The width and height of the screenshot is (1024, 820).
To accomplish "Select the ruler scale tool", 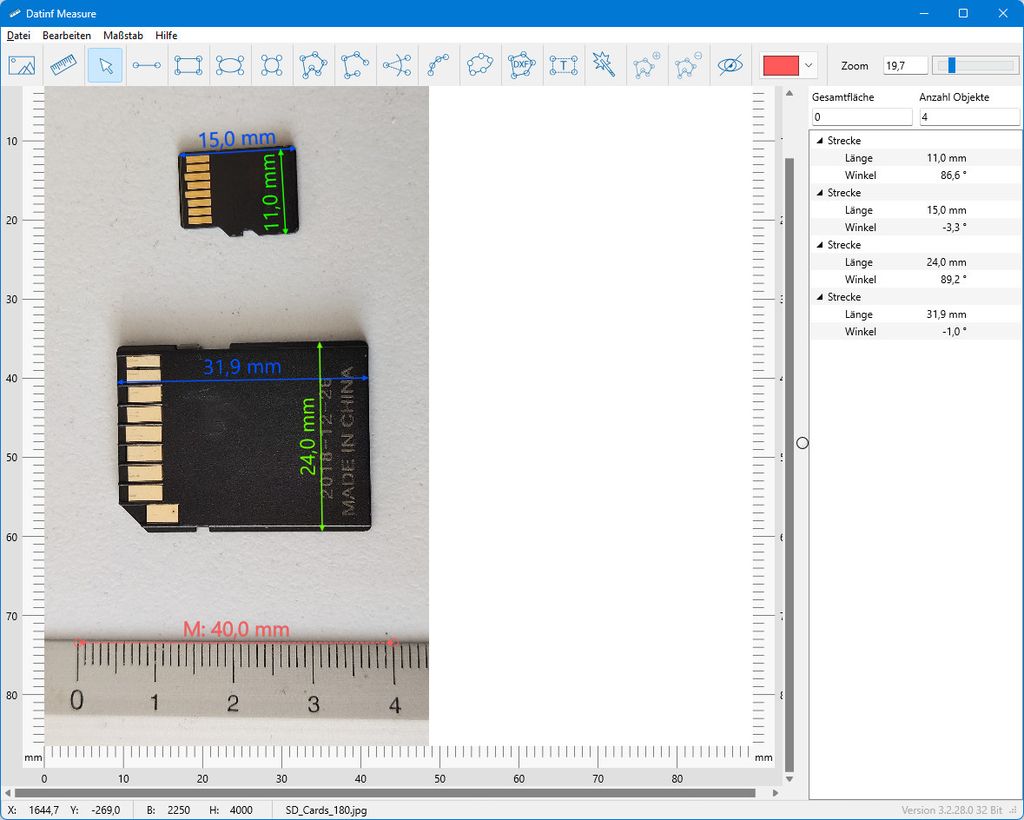I will [x=63, y=65].
